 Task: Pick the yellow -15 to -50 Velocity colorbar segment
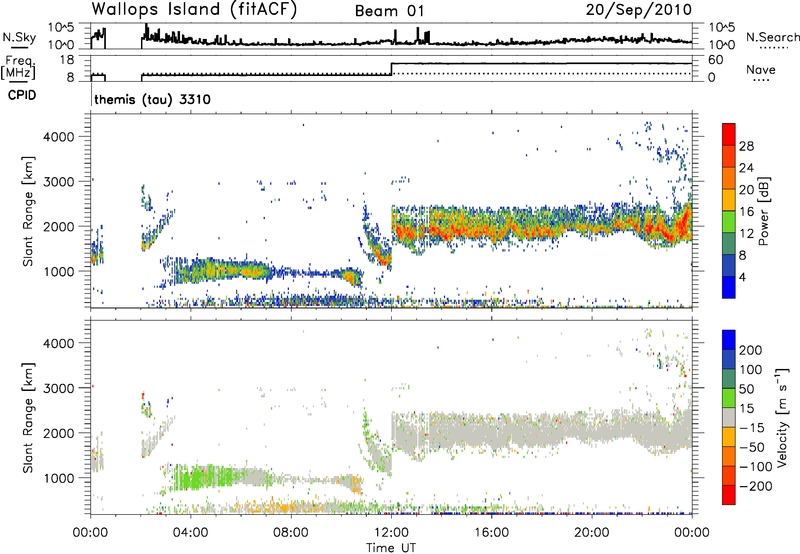pyautogui.click(x=729, y=437)
